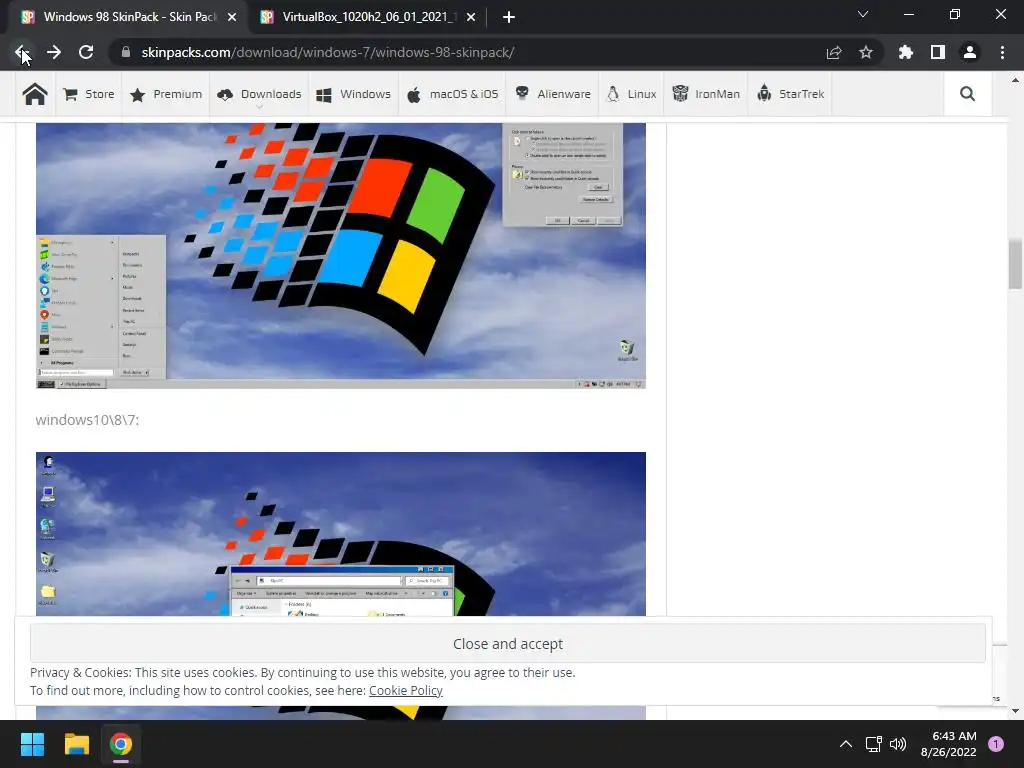Open the Chrome three-dot menu

(1002, 52)
